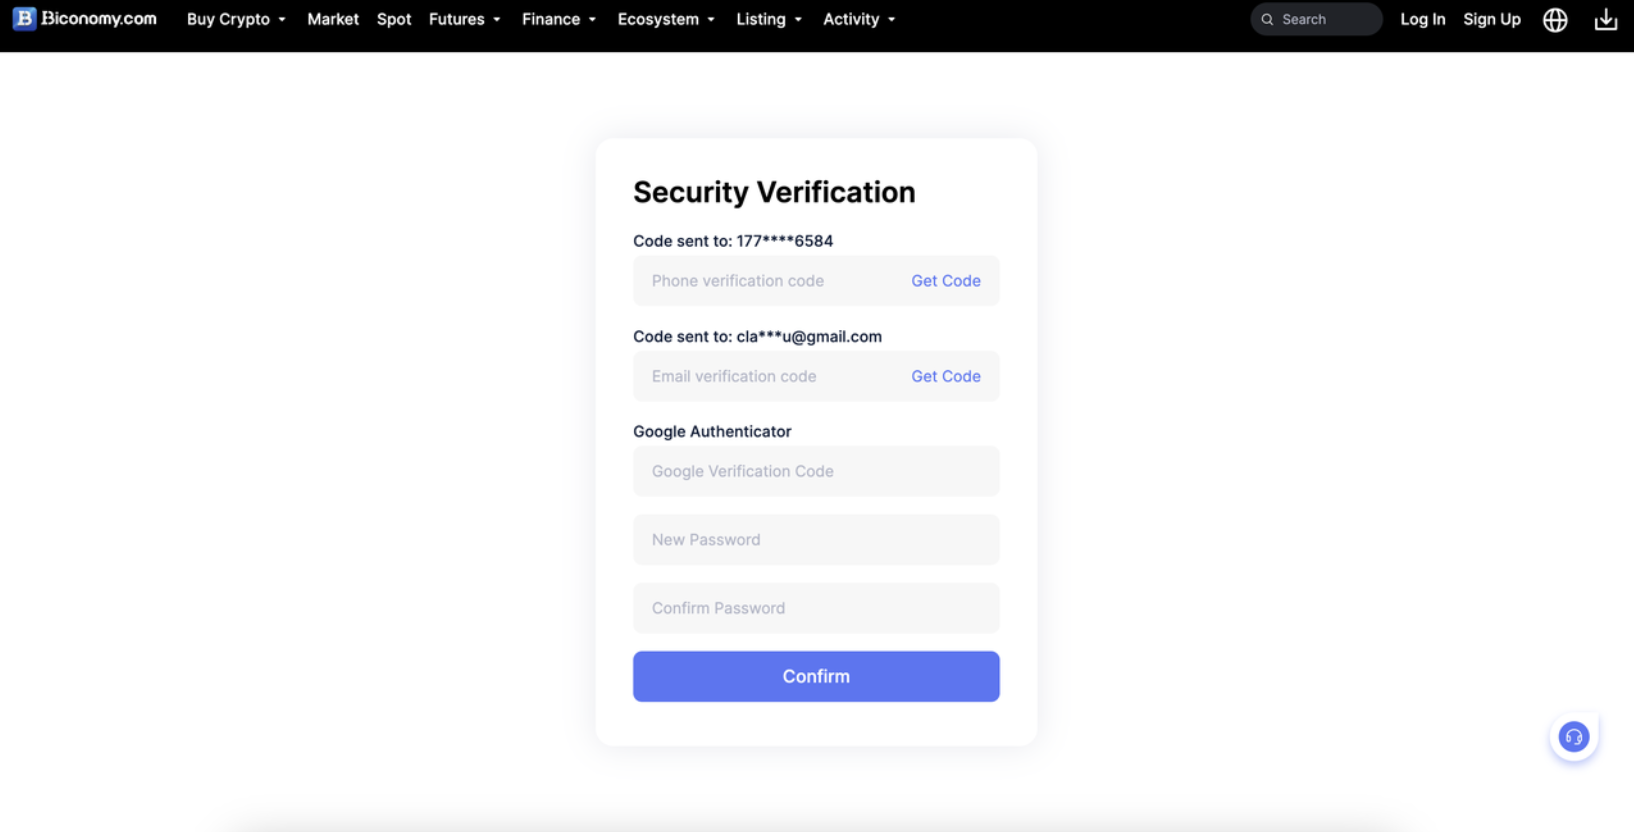Click the Log In link
Screen dimensions: 1634x832
pos(1422,20)
